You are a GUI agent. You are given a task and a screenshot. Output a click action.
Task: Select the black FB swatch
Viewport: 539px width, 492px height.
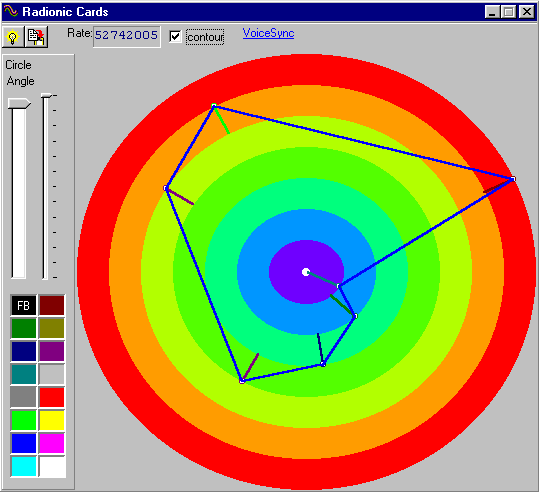(x=23, y=305)
